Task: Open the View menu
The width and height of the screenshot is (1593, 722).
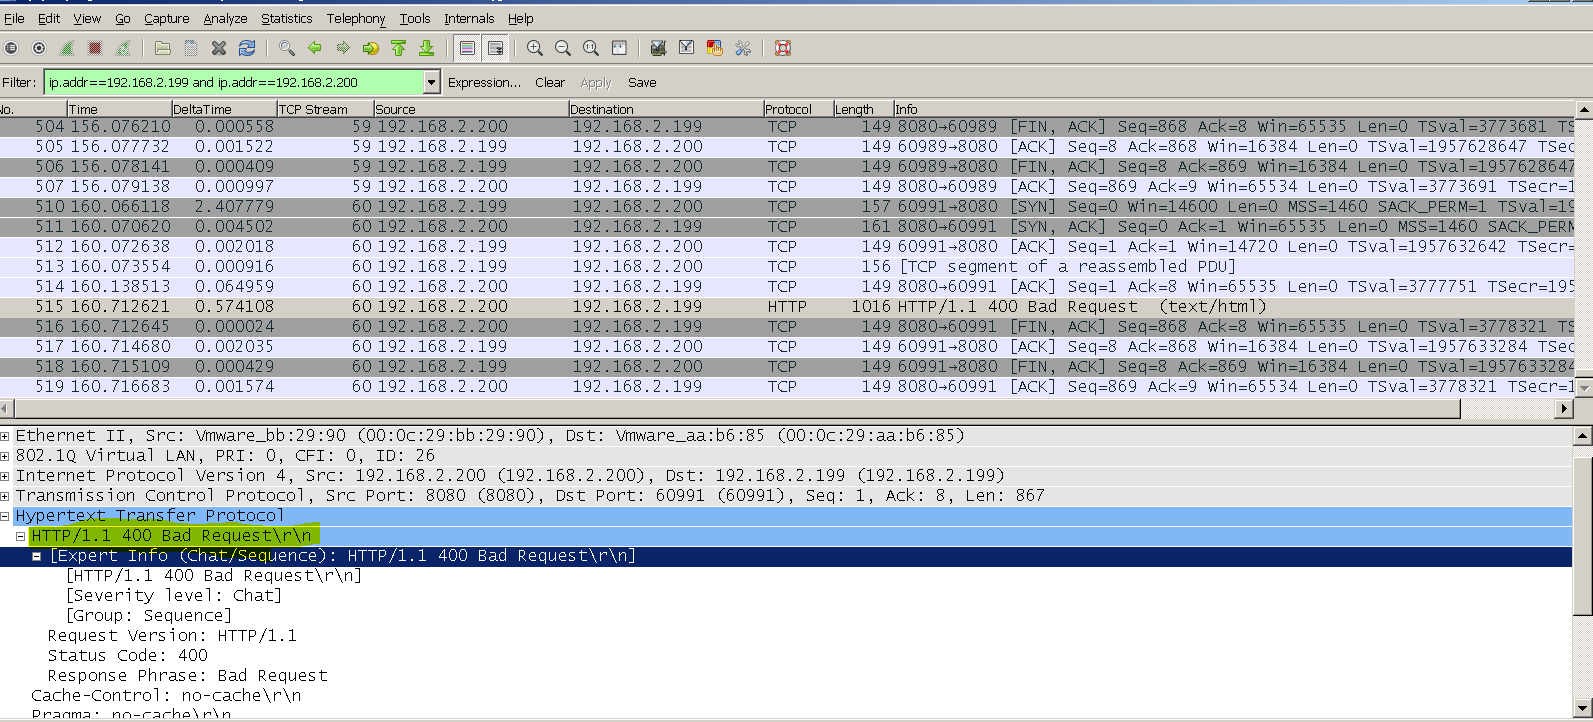Action: 87,18
